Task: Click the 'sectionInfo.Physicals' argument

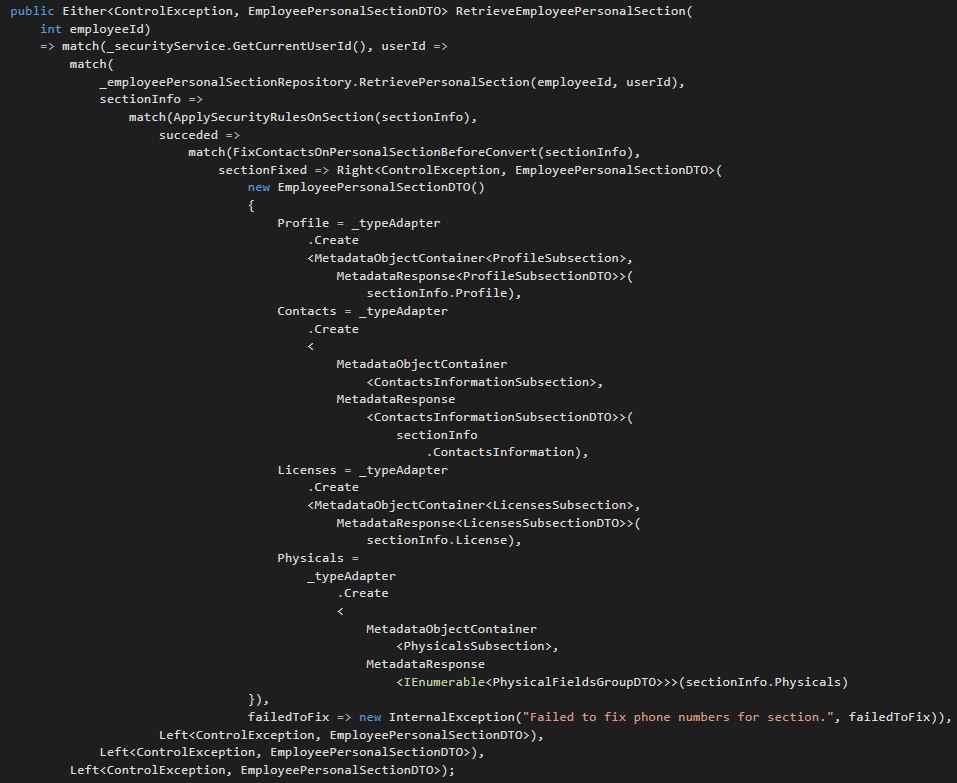Action: (763, 682)
